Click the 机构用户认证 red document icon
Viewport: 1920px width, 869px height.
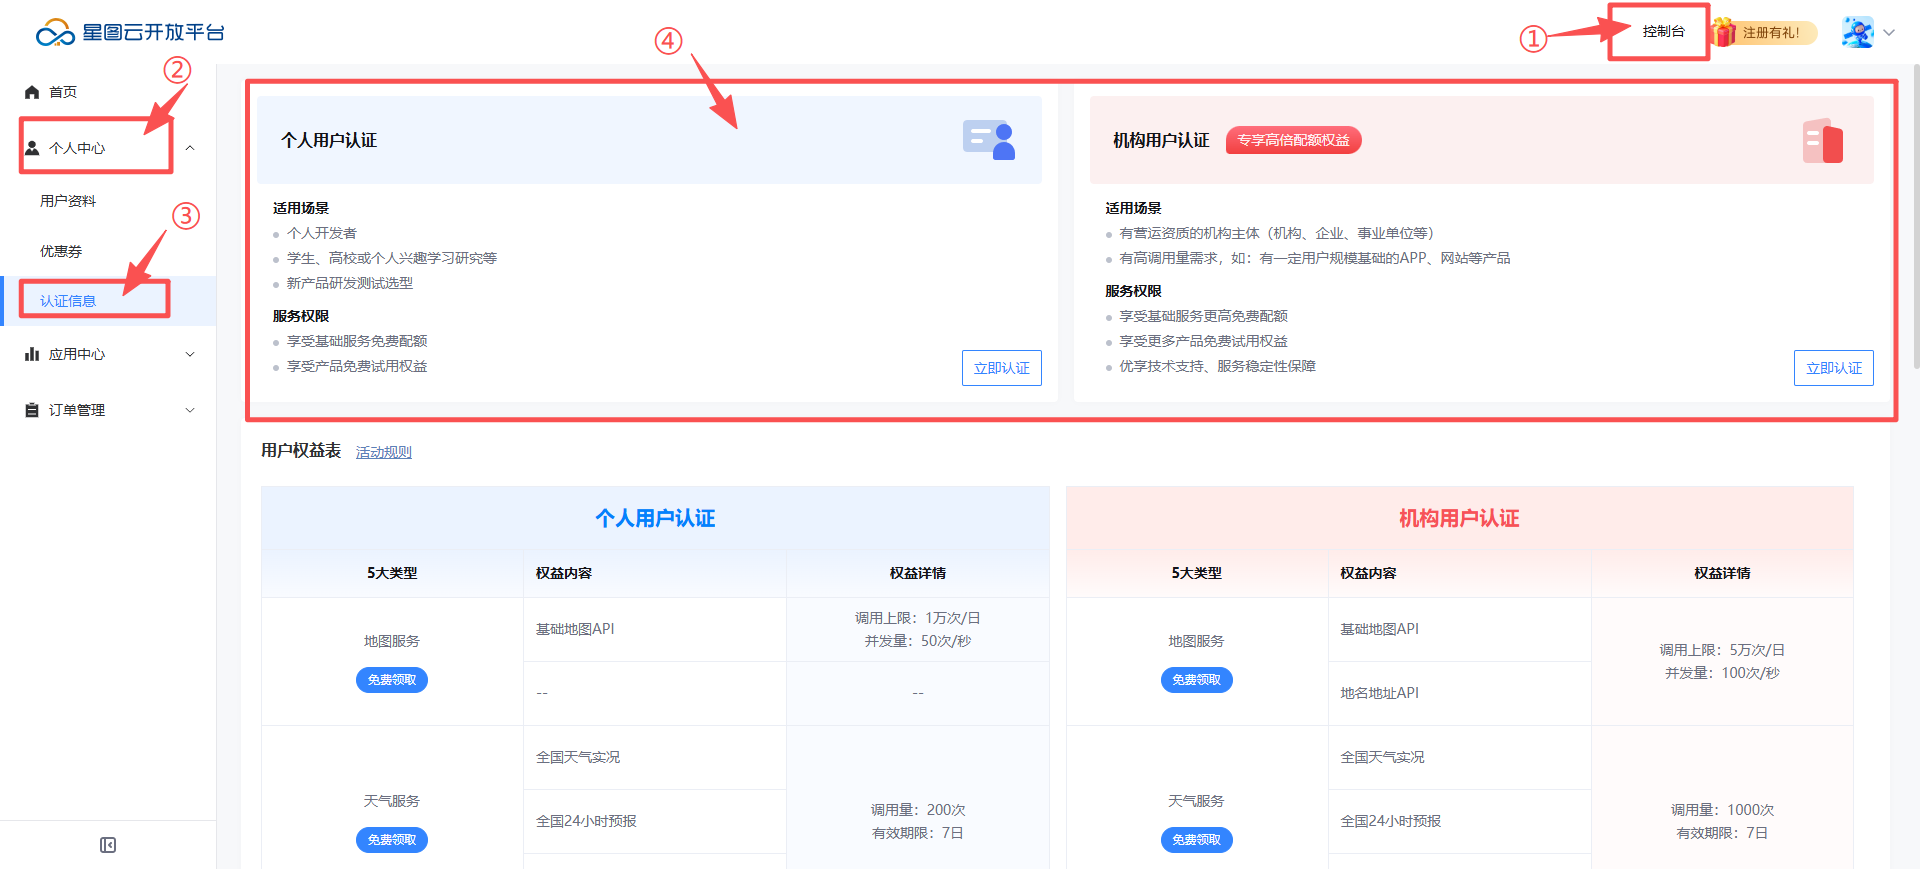(1822, 141)
